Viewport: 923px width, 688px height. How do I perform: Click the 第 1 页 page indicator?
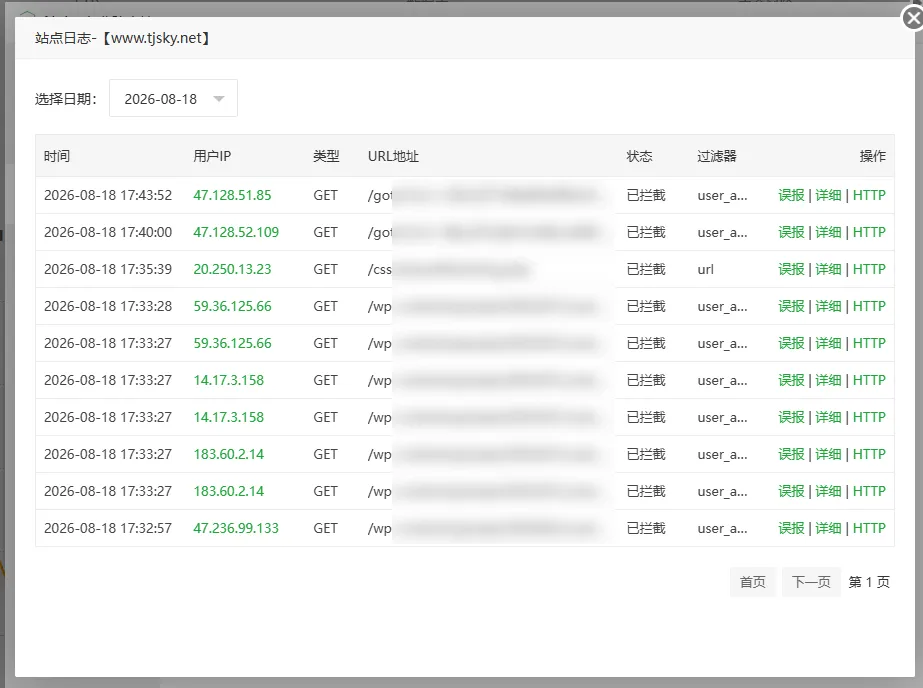click(x=869, y=582)
